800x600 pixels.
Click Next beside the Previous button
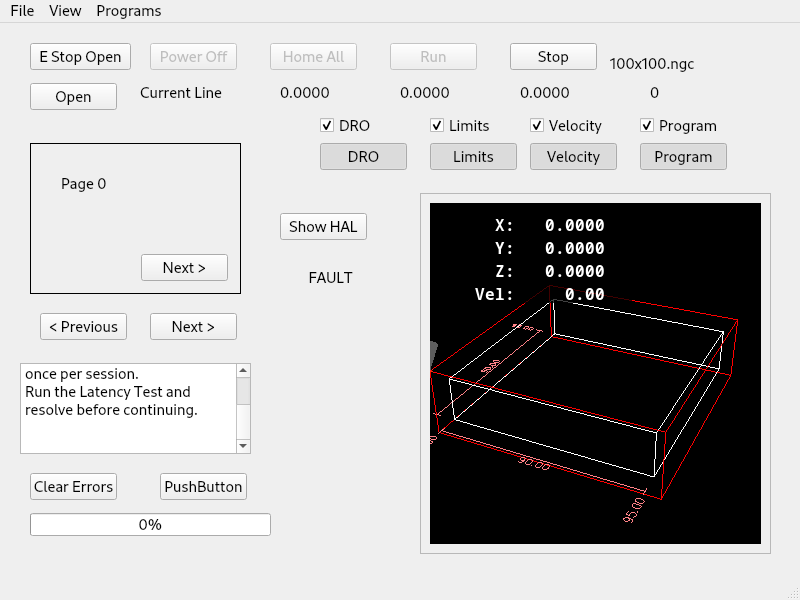[193, 327]
